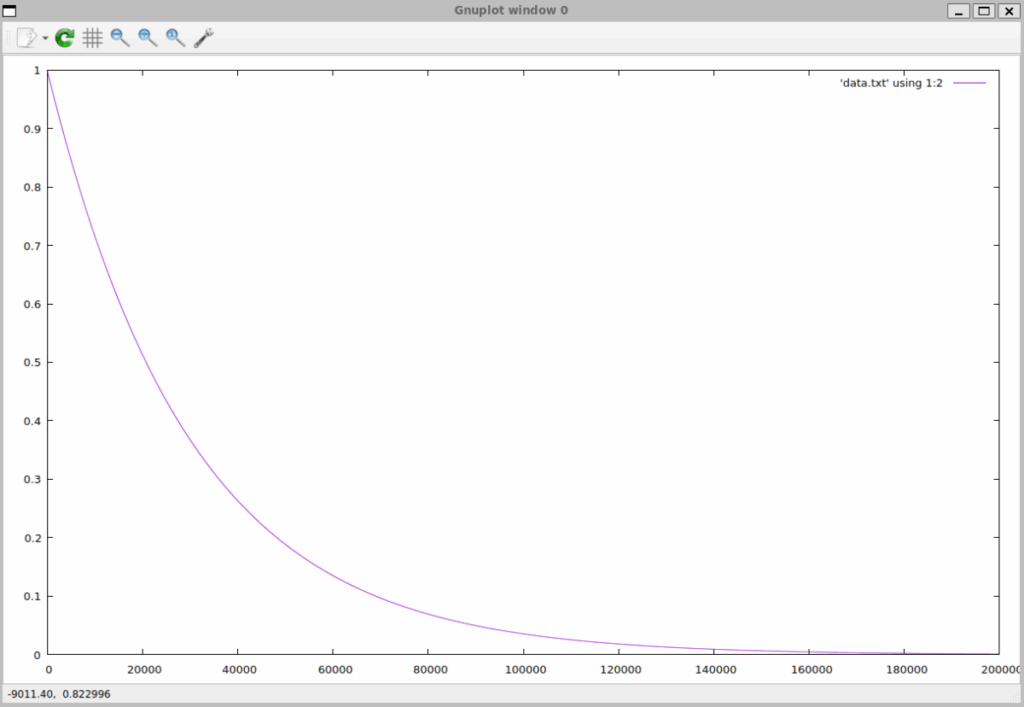The height and width of the screenshot is (707, 1024).
Task: Open the export dropdown arrow
Action: (45, 38)
